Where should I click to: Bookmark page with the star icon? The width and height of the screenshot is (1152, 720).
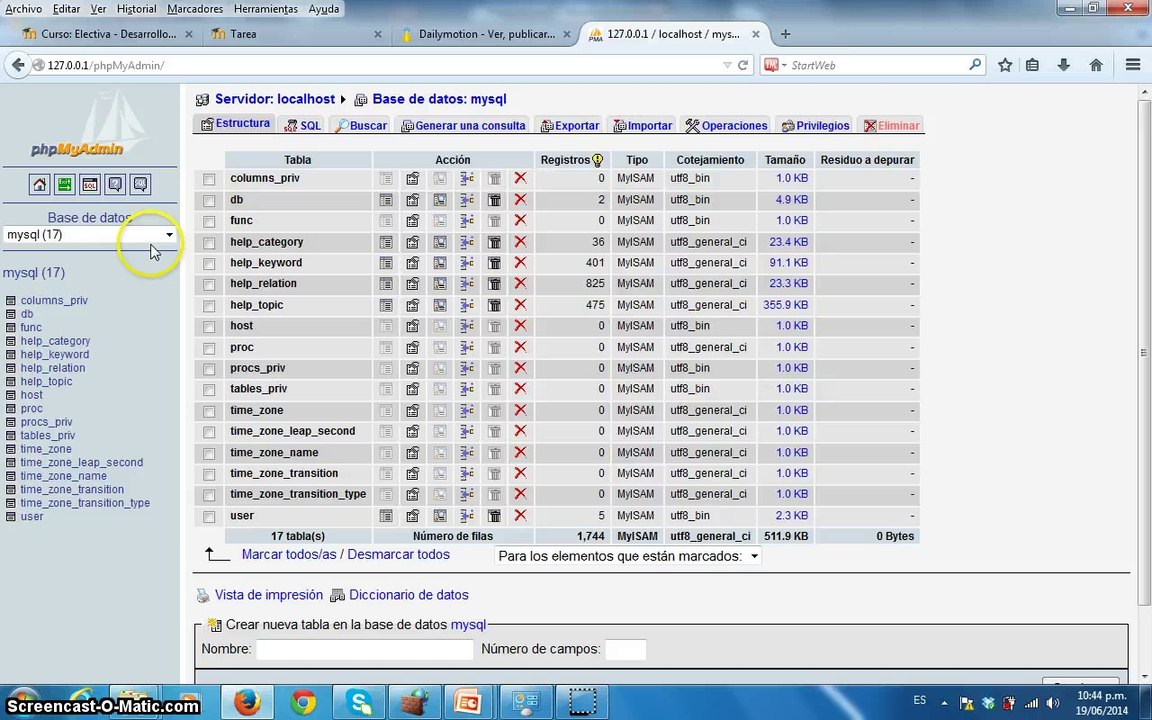click(x=1005, y=65)
